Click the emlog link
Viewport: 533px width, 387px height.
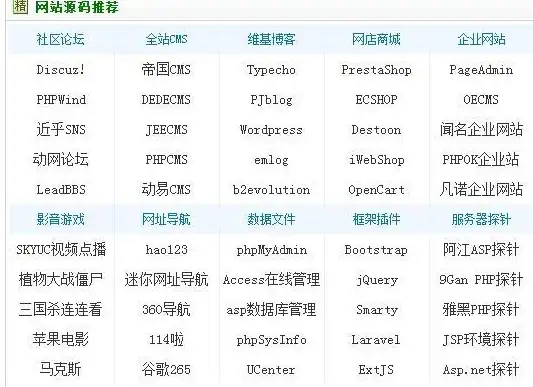[271, 160]
